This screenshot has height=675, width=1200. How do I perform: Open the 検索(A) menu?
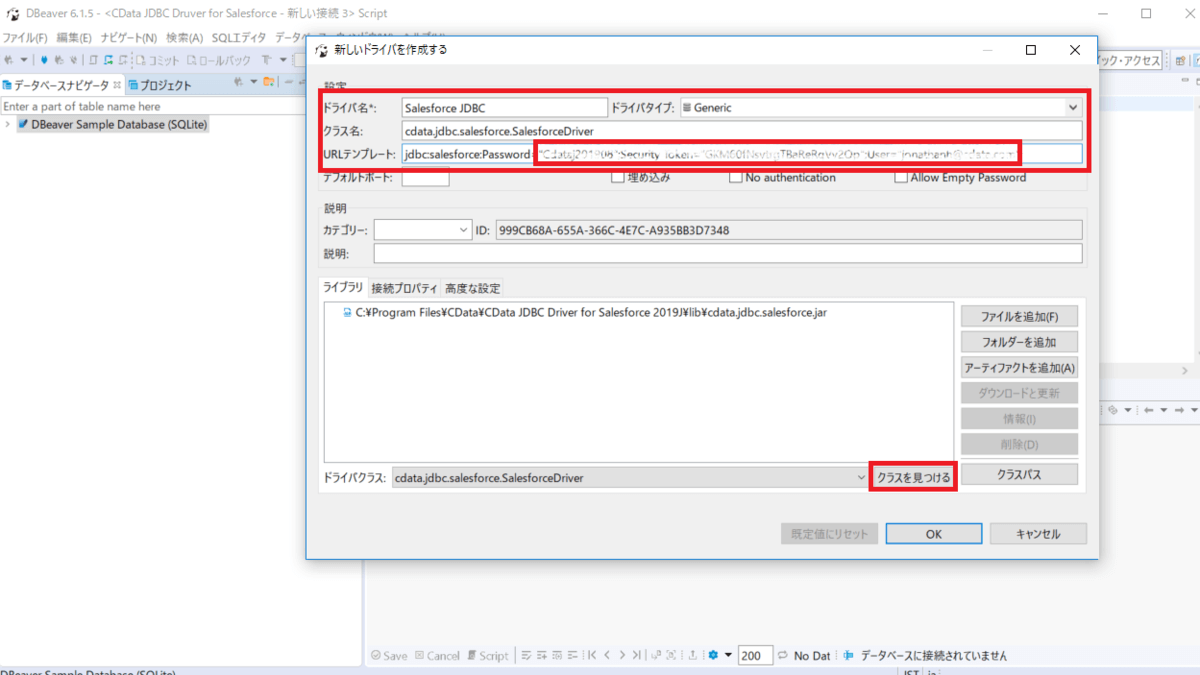(185, 37)
